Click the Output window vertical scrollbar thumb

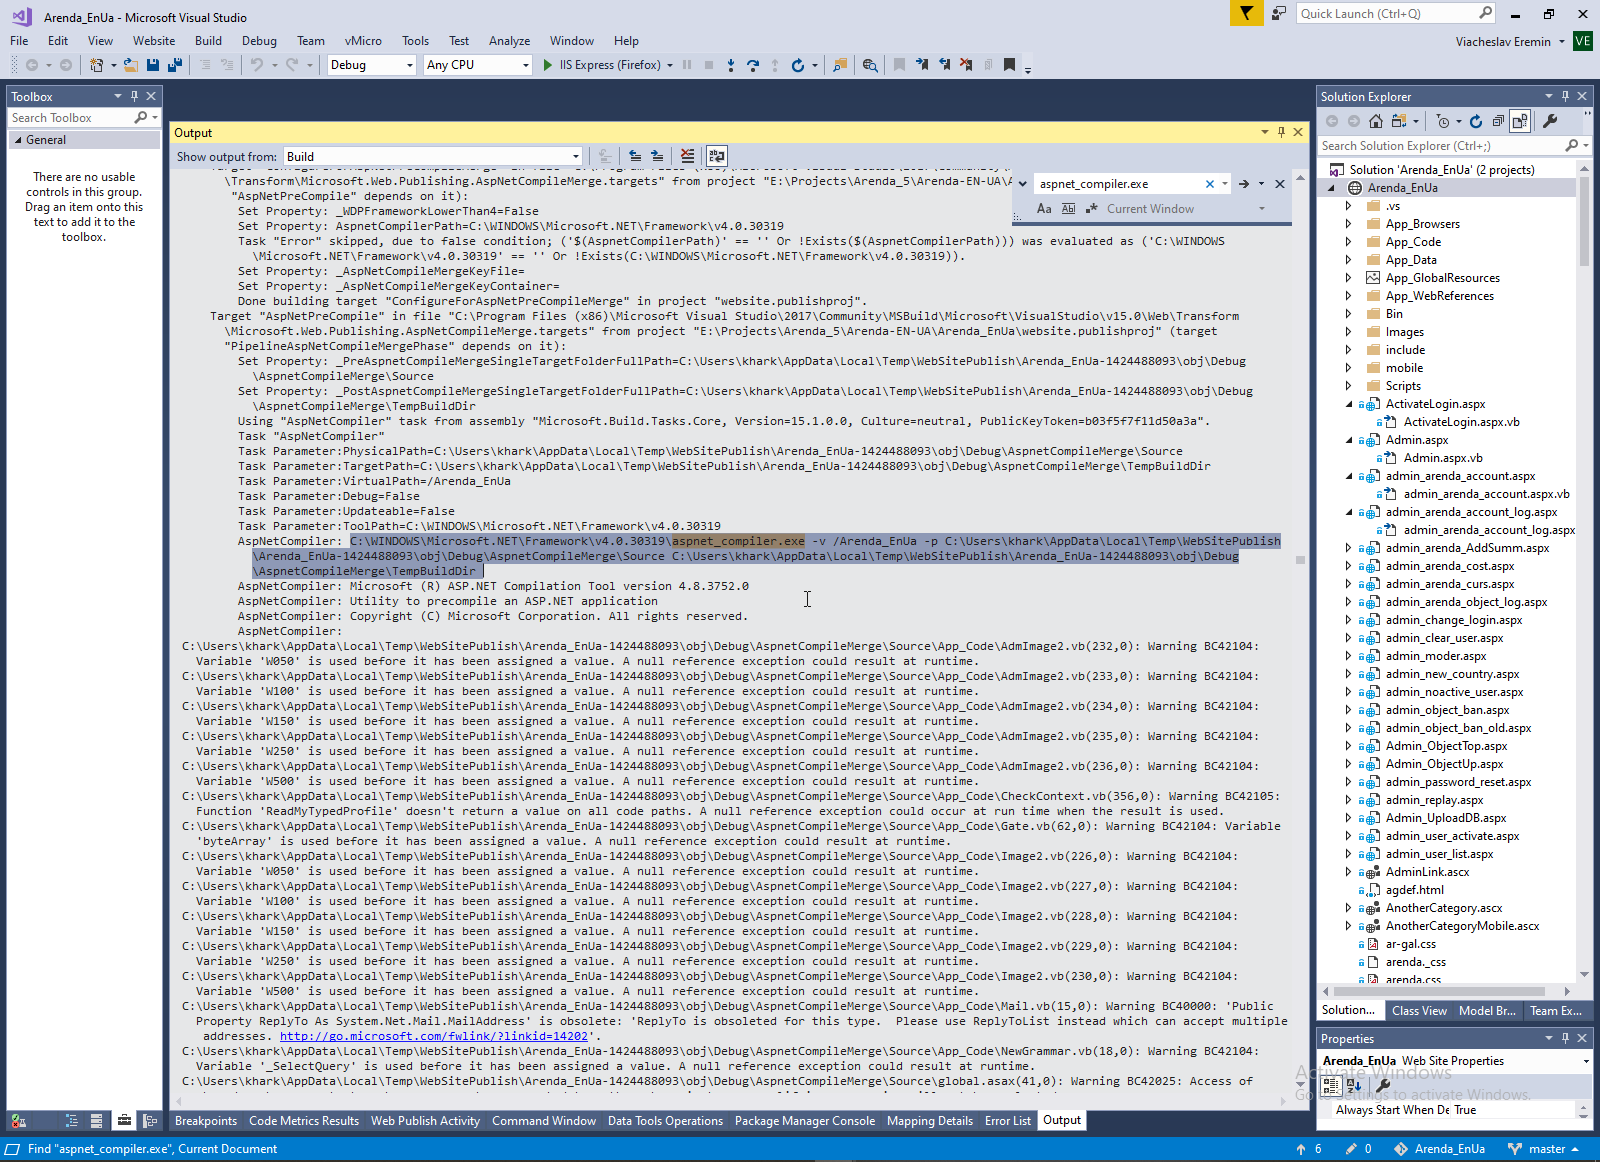pos(1300,560)
